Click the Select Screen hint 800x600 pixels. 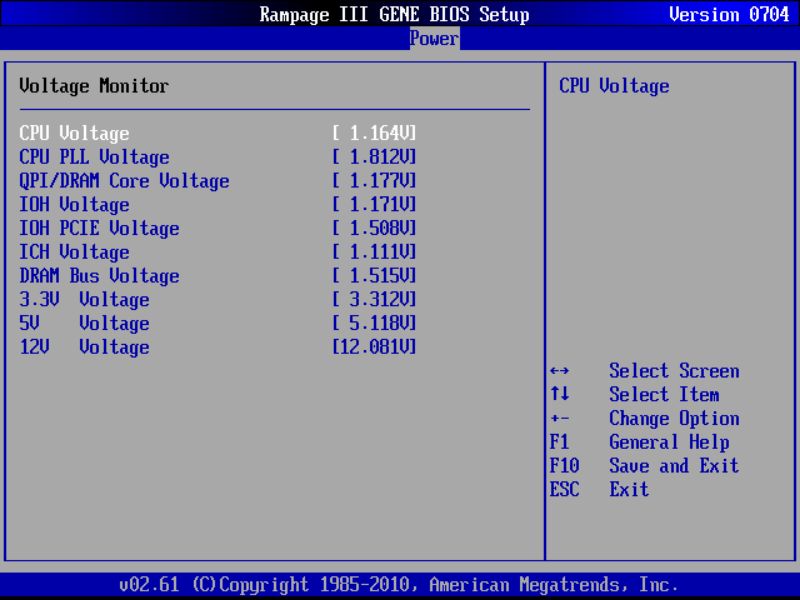pyautogui.click(x=674, y=371)
